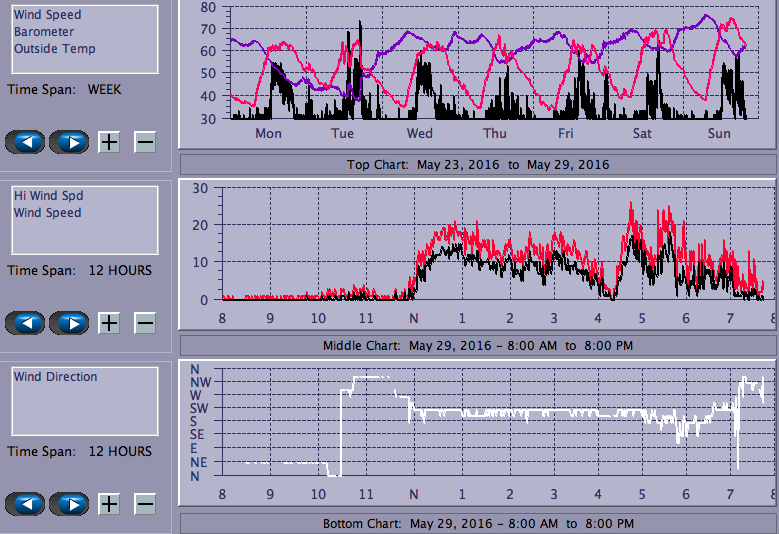Select Wind Speed in top chart list
The width and height of the screenshot is (779, 534).
48,15
